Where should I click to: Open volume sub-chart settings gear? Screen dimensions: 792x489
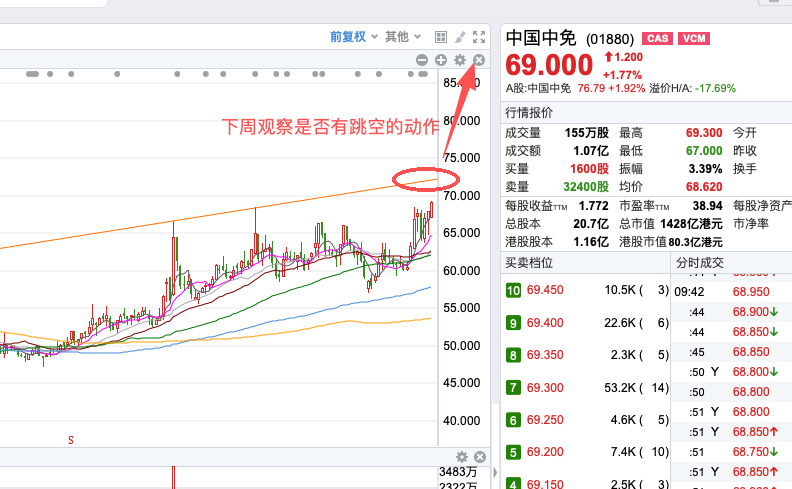tap(462, 457)
